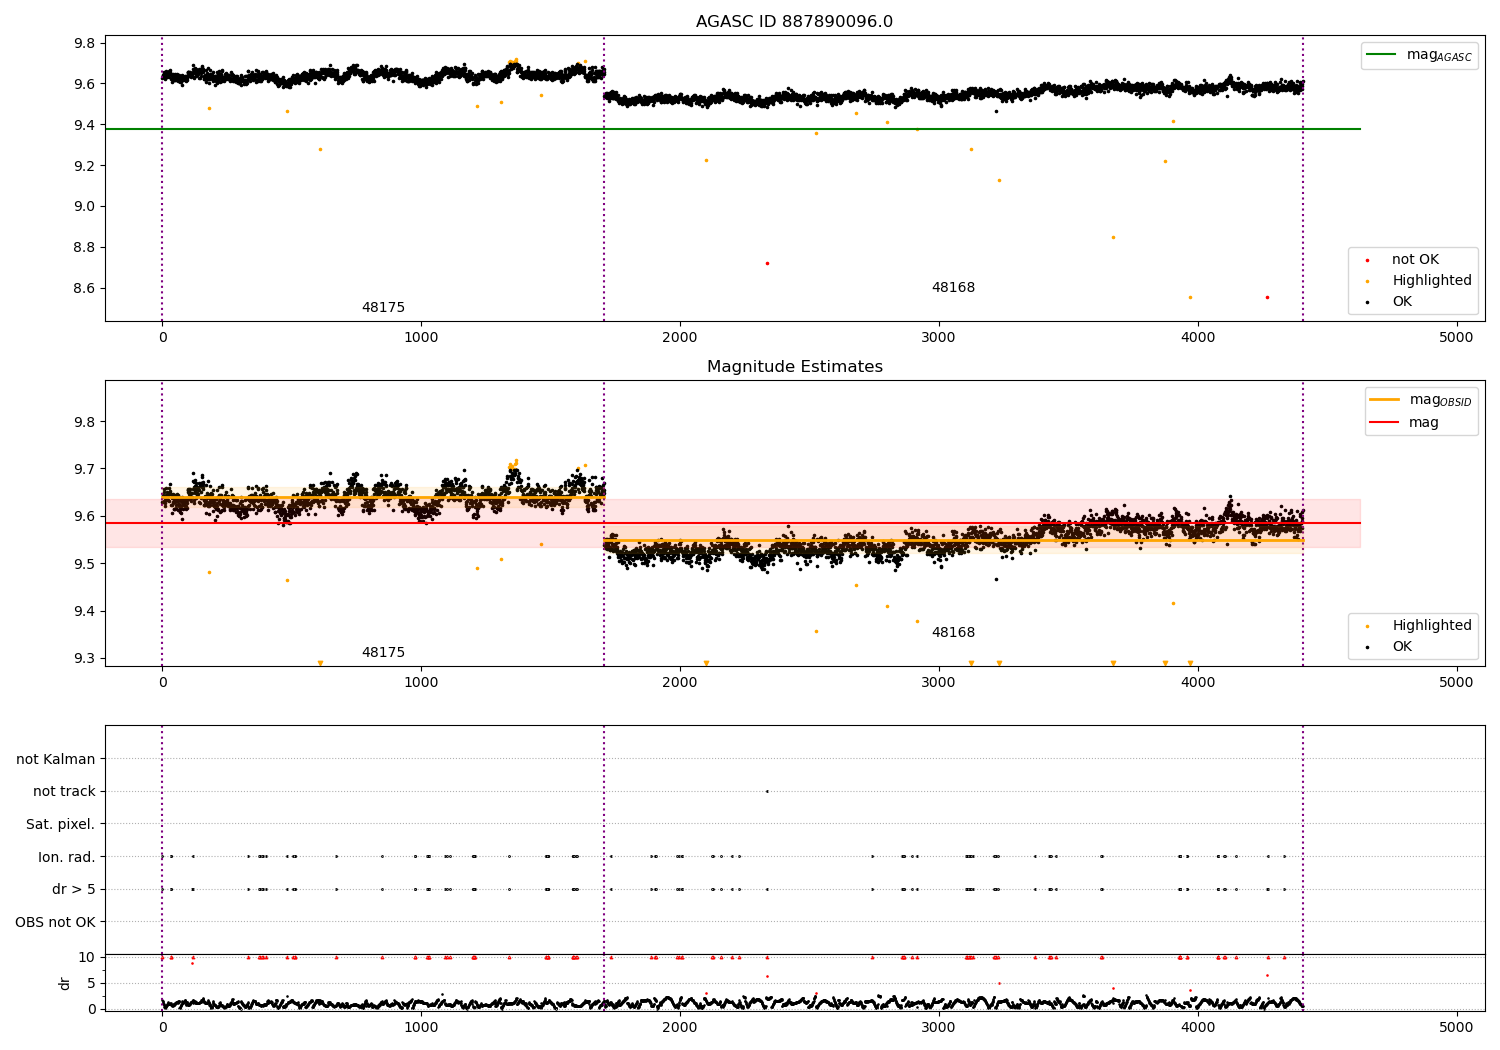
Task: Click the 'not track' row label
Action: pos(64,792)
